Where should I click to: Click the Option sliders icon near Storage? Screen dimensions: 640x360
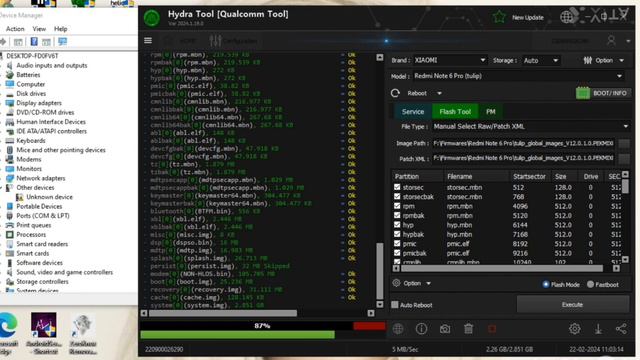click(587, 60)
